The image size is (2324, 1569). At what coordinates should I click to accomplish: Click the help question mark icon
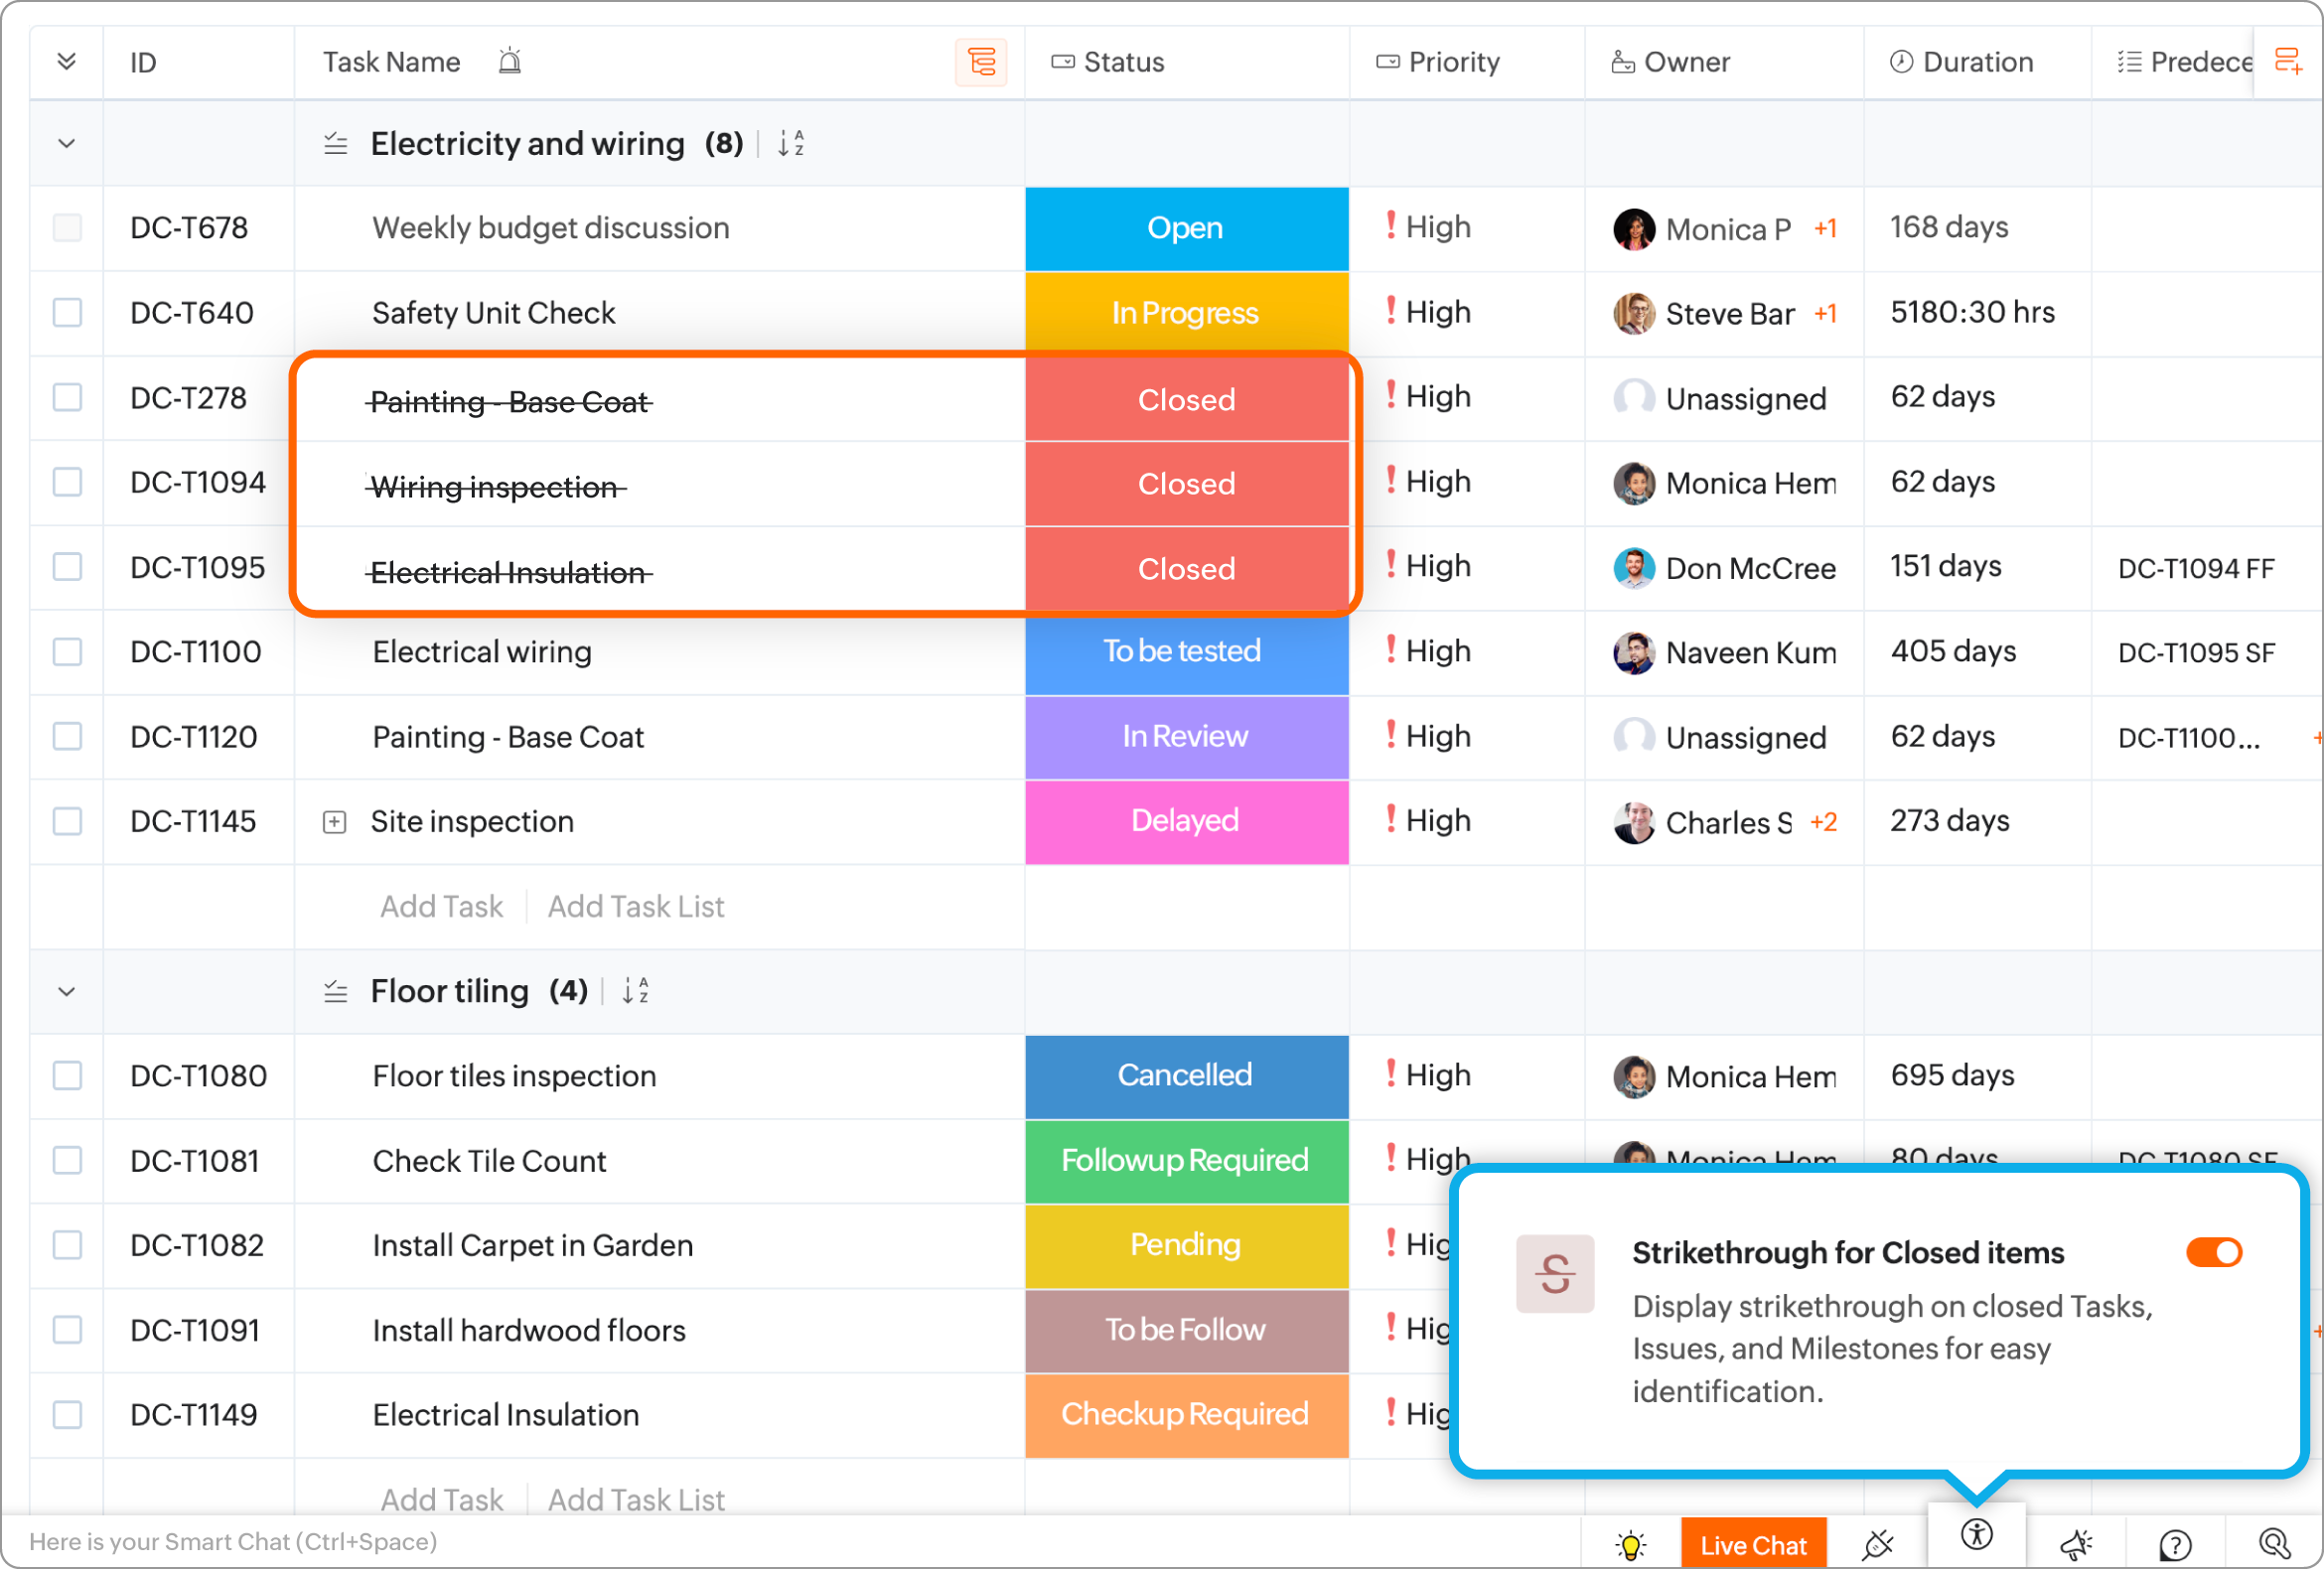tap(2174, 1544)
